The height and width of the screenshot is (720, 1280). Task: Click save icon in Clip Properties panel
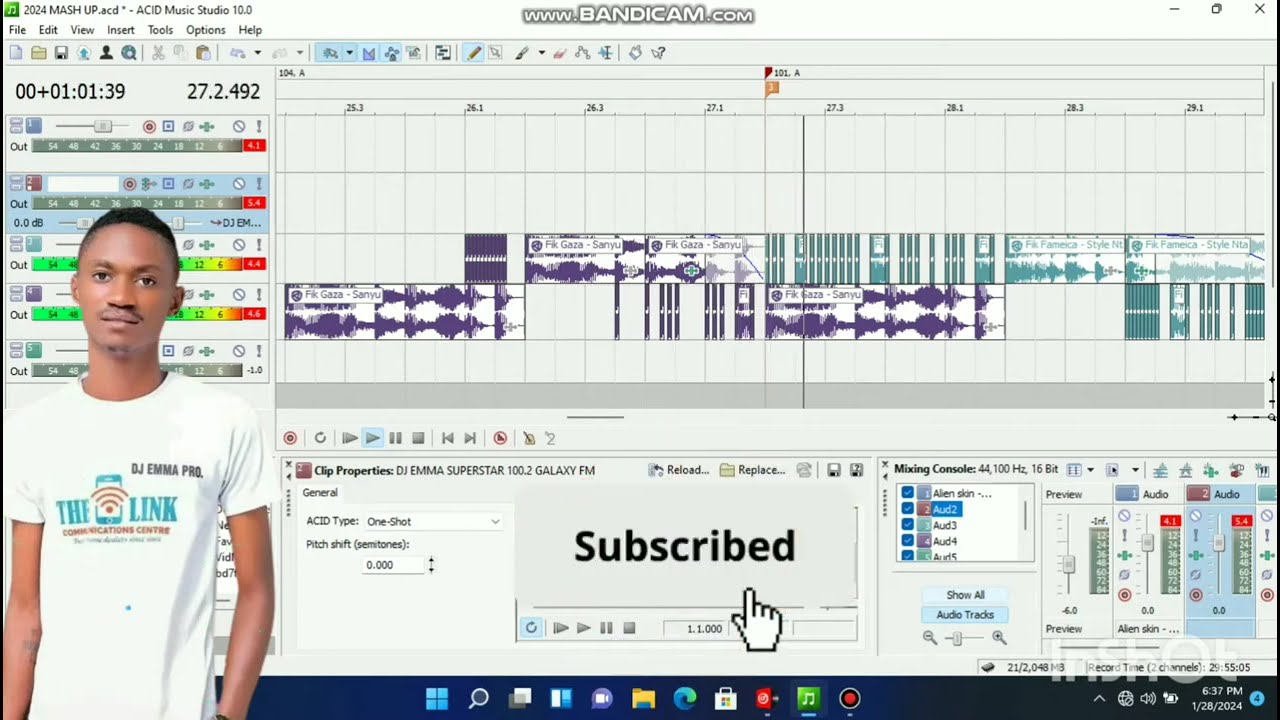click(x=834, y=470)
